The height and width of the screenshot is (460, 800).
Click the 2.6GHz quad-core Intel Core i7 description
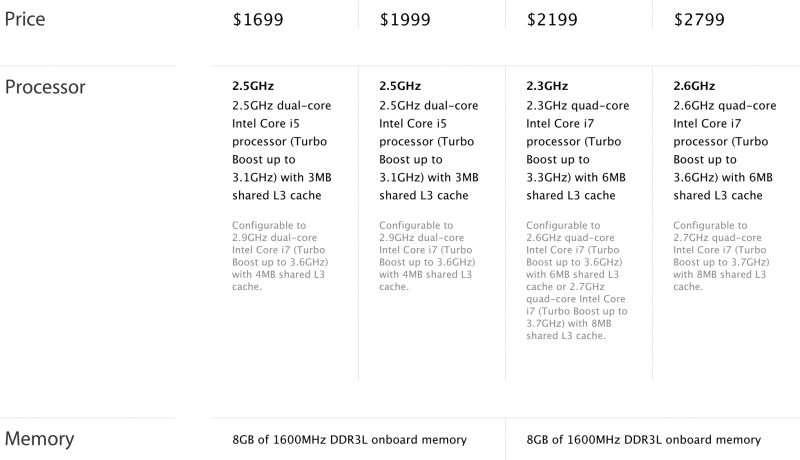(723, 150)
